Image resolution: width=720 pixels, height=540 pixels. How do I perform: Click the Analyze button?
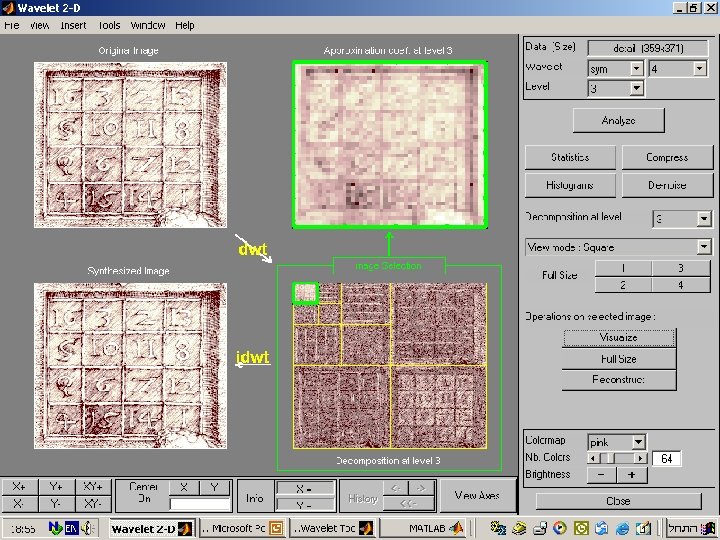619,120
